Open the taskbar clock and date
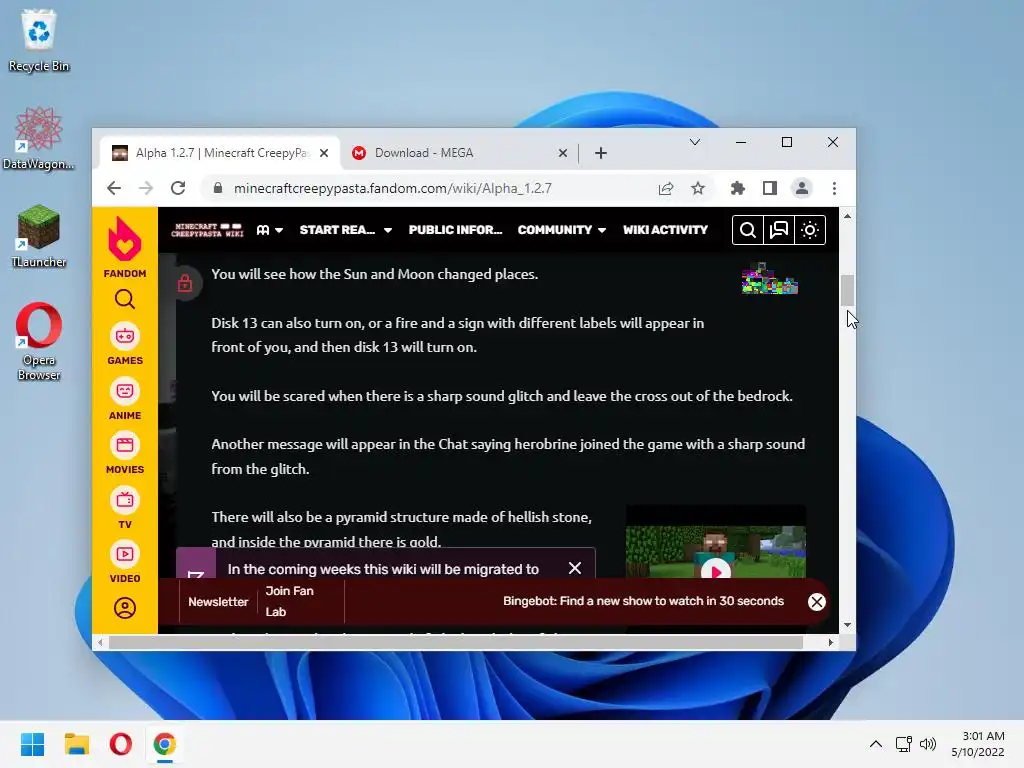The image size is (1024, 768). pos(978,744)
